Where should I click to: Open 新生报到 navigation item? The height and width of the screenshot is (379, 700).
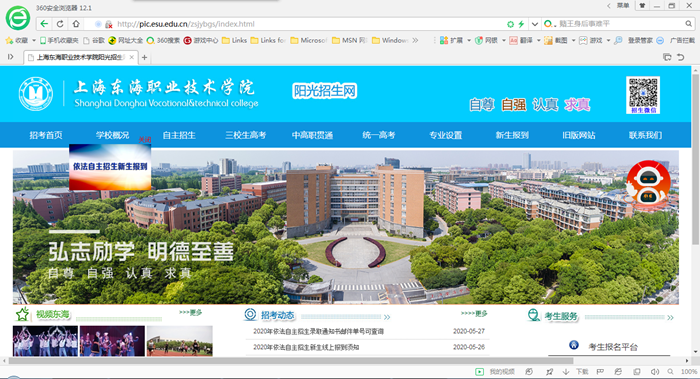point(512,135)
